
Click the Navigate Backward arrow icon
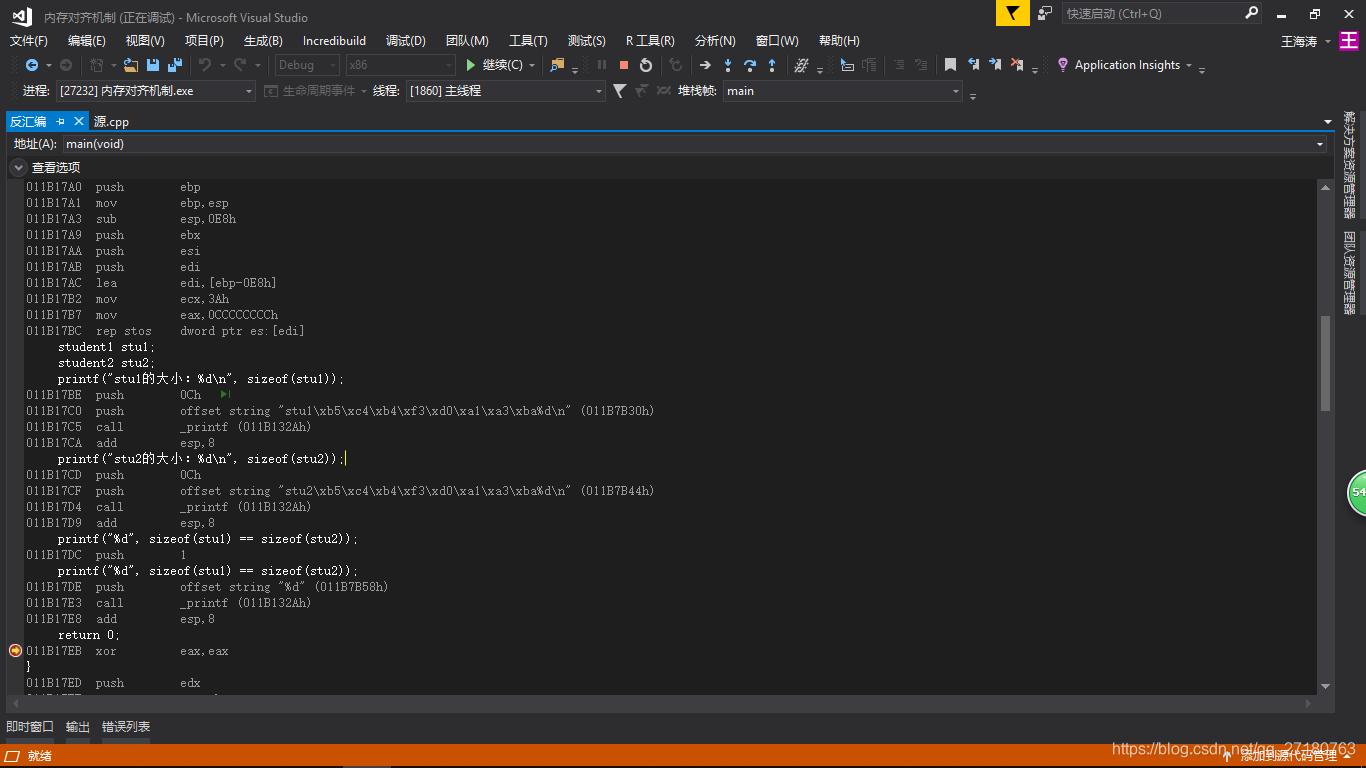[x=31, y=65]
